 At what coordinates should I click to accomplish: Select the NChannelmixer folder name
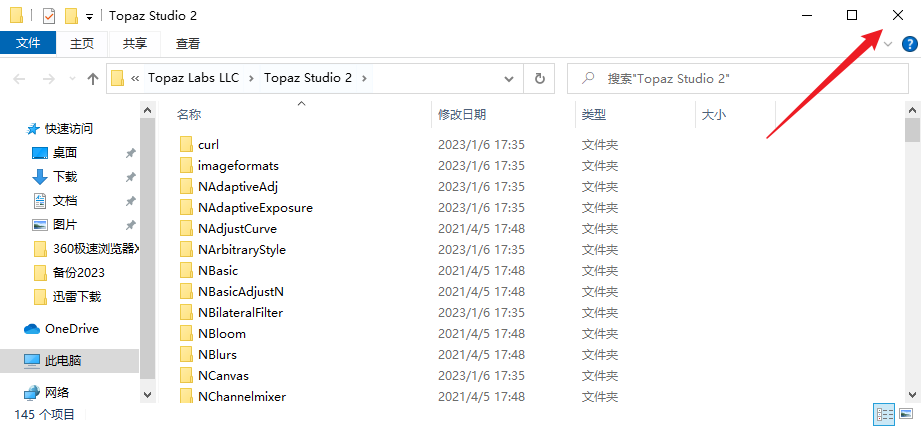coord(242,396)
